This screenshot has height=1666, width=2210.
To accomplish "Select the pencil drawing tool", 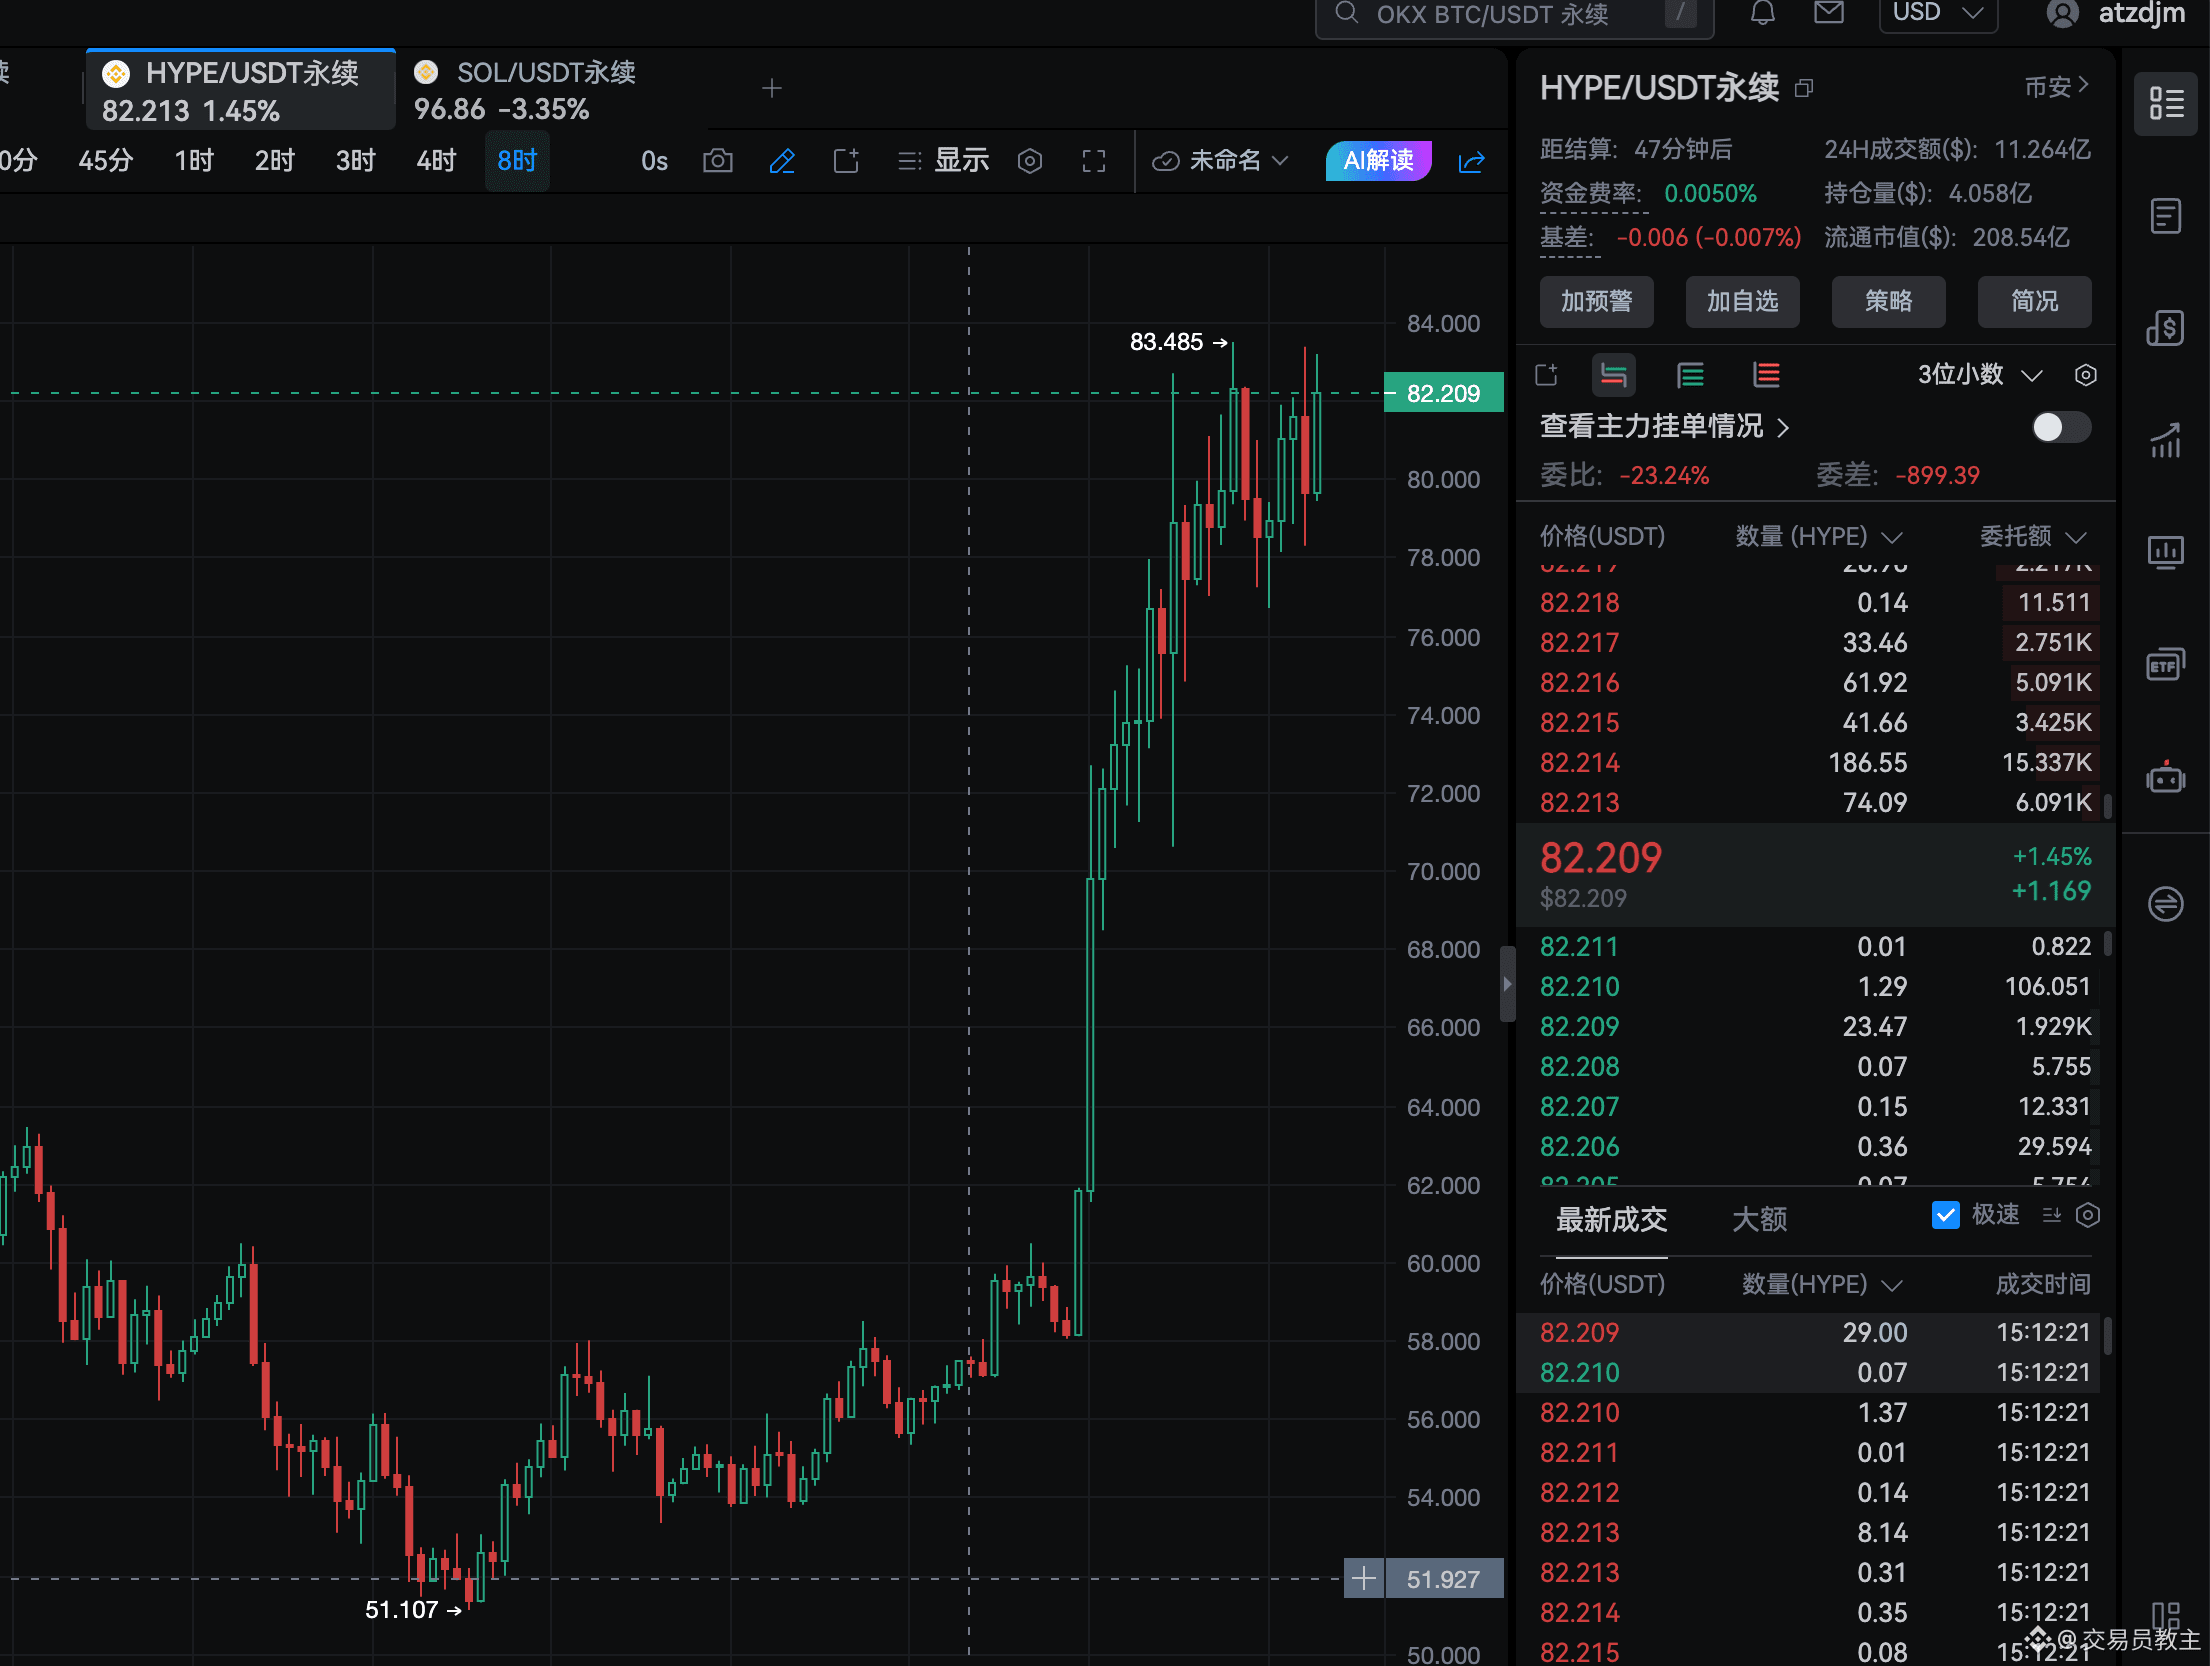I will click(x=782, y=161).
